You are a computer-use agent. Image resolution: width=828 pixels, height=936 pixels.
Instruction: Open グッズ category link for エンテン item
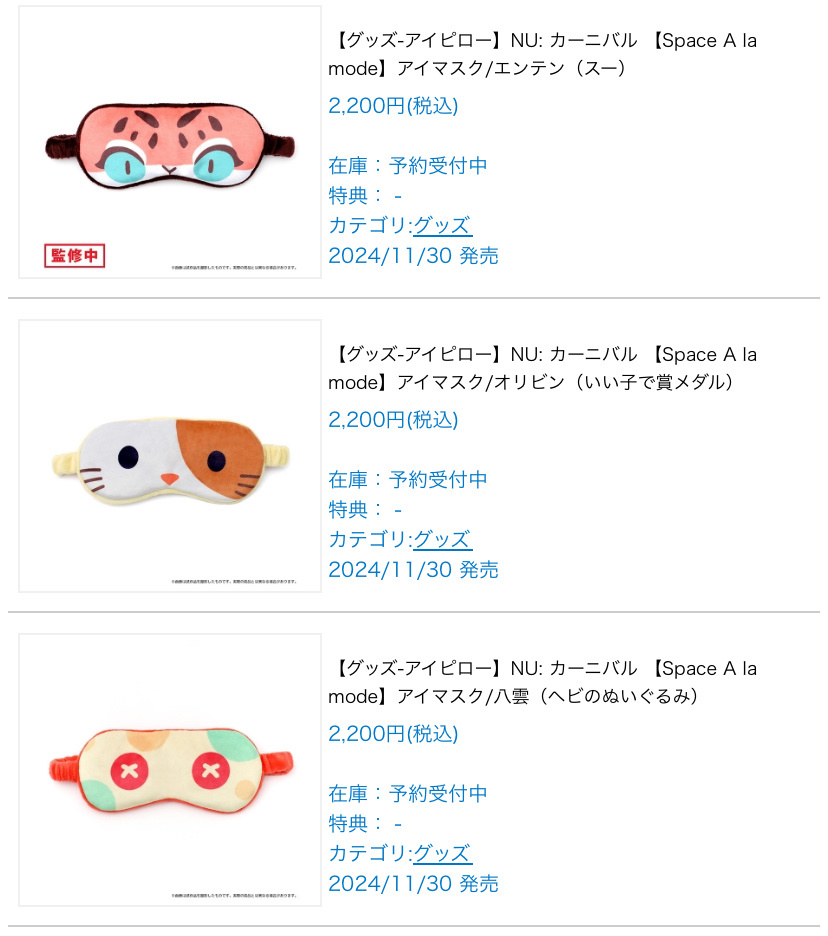pyautogui.click(x=442, y=226)
